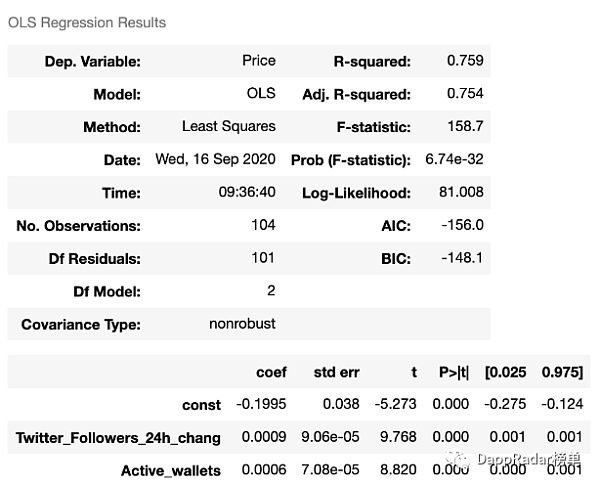Select the time value 09:36:40
600x486 pixels.
(x=247, y=193)
